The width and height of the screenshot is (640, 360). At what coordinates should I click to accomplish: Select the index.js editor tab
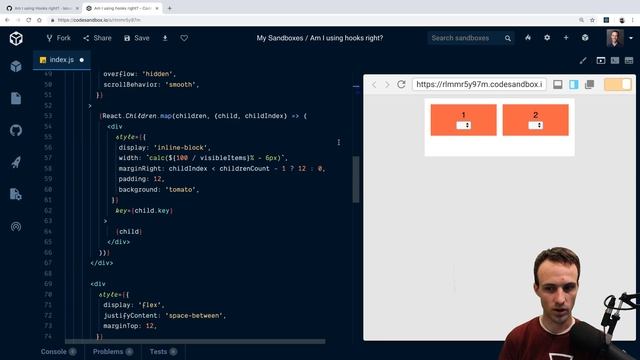pos(61,60)
